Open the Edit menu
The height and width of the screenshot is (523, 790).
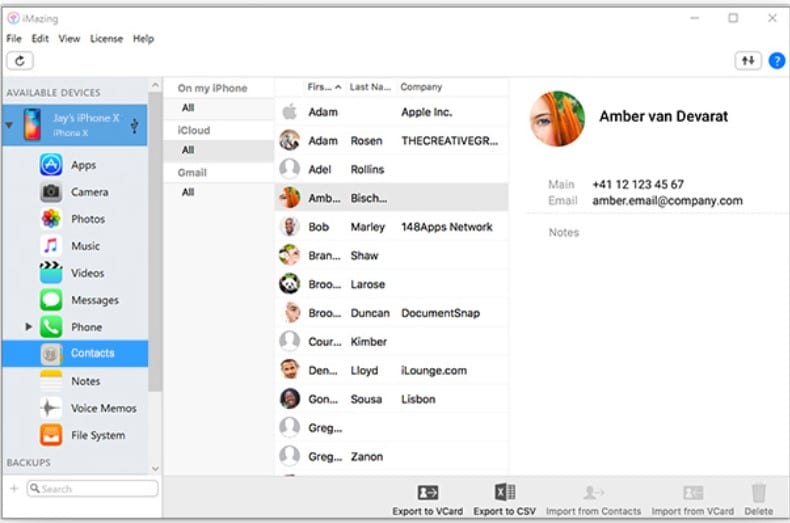pyautogui.click(x=40, y=39)
